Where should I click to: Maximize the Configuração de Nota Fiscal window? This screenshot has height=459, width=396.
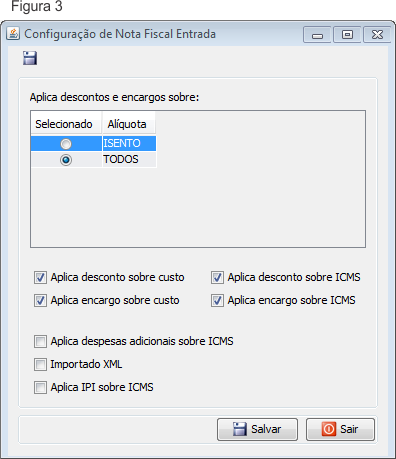click(x=347, y=35)
